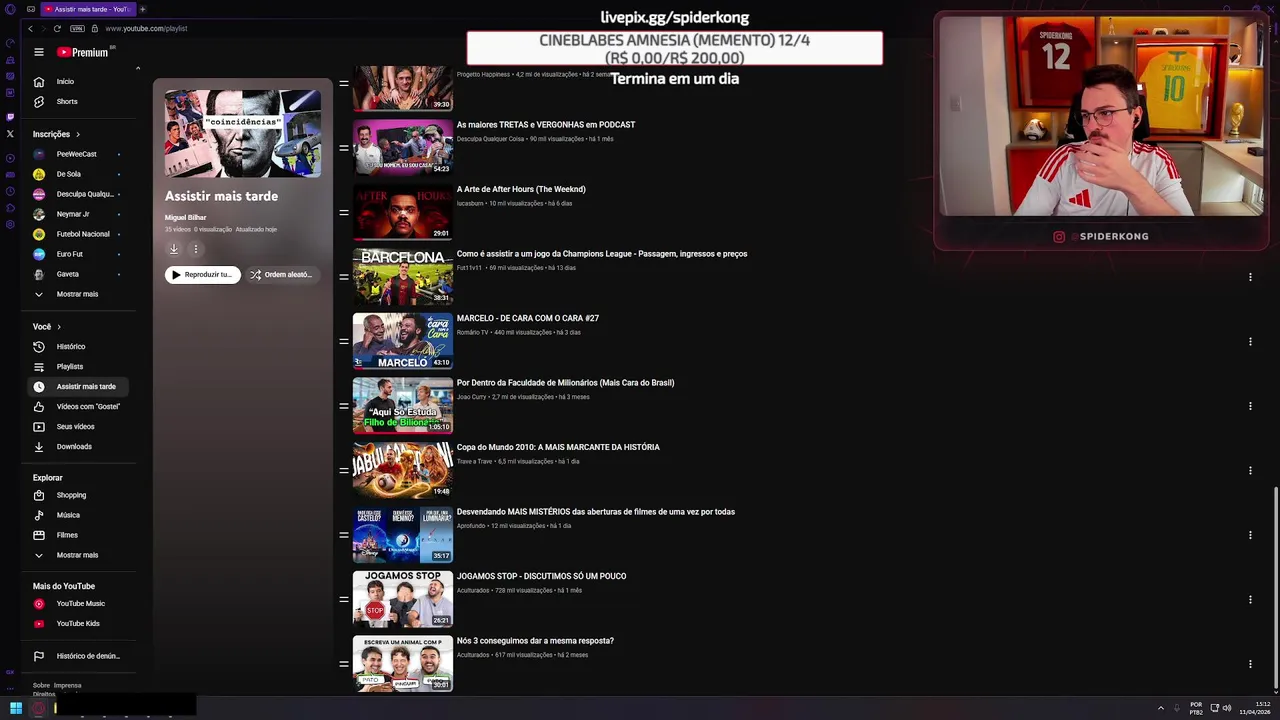1280x720 pixels.
Task: Click the Miguel Bilhar channel name
Action: pos(185,217)
